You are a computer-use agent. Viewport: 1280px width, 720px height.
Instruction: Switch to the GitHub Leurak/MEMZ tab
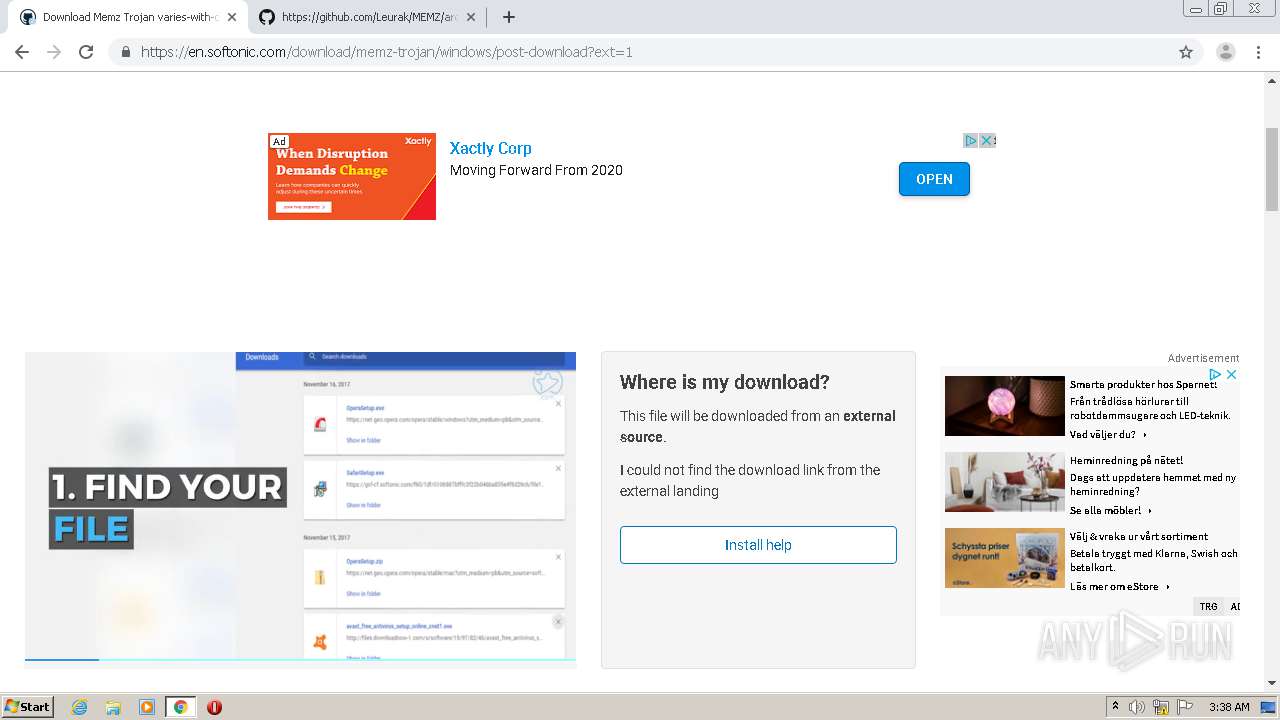click(367, 17)
